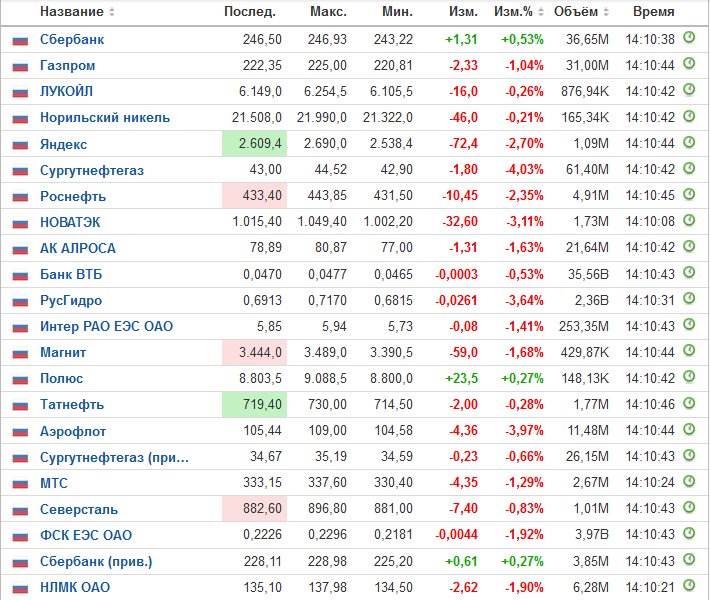The width and height of the screenshot is (710, 600).
Task: Click the Russian flag beside Сбербанк (прив.)
Action: (x=20, y=562)
